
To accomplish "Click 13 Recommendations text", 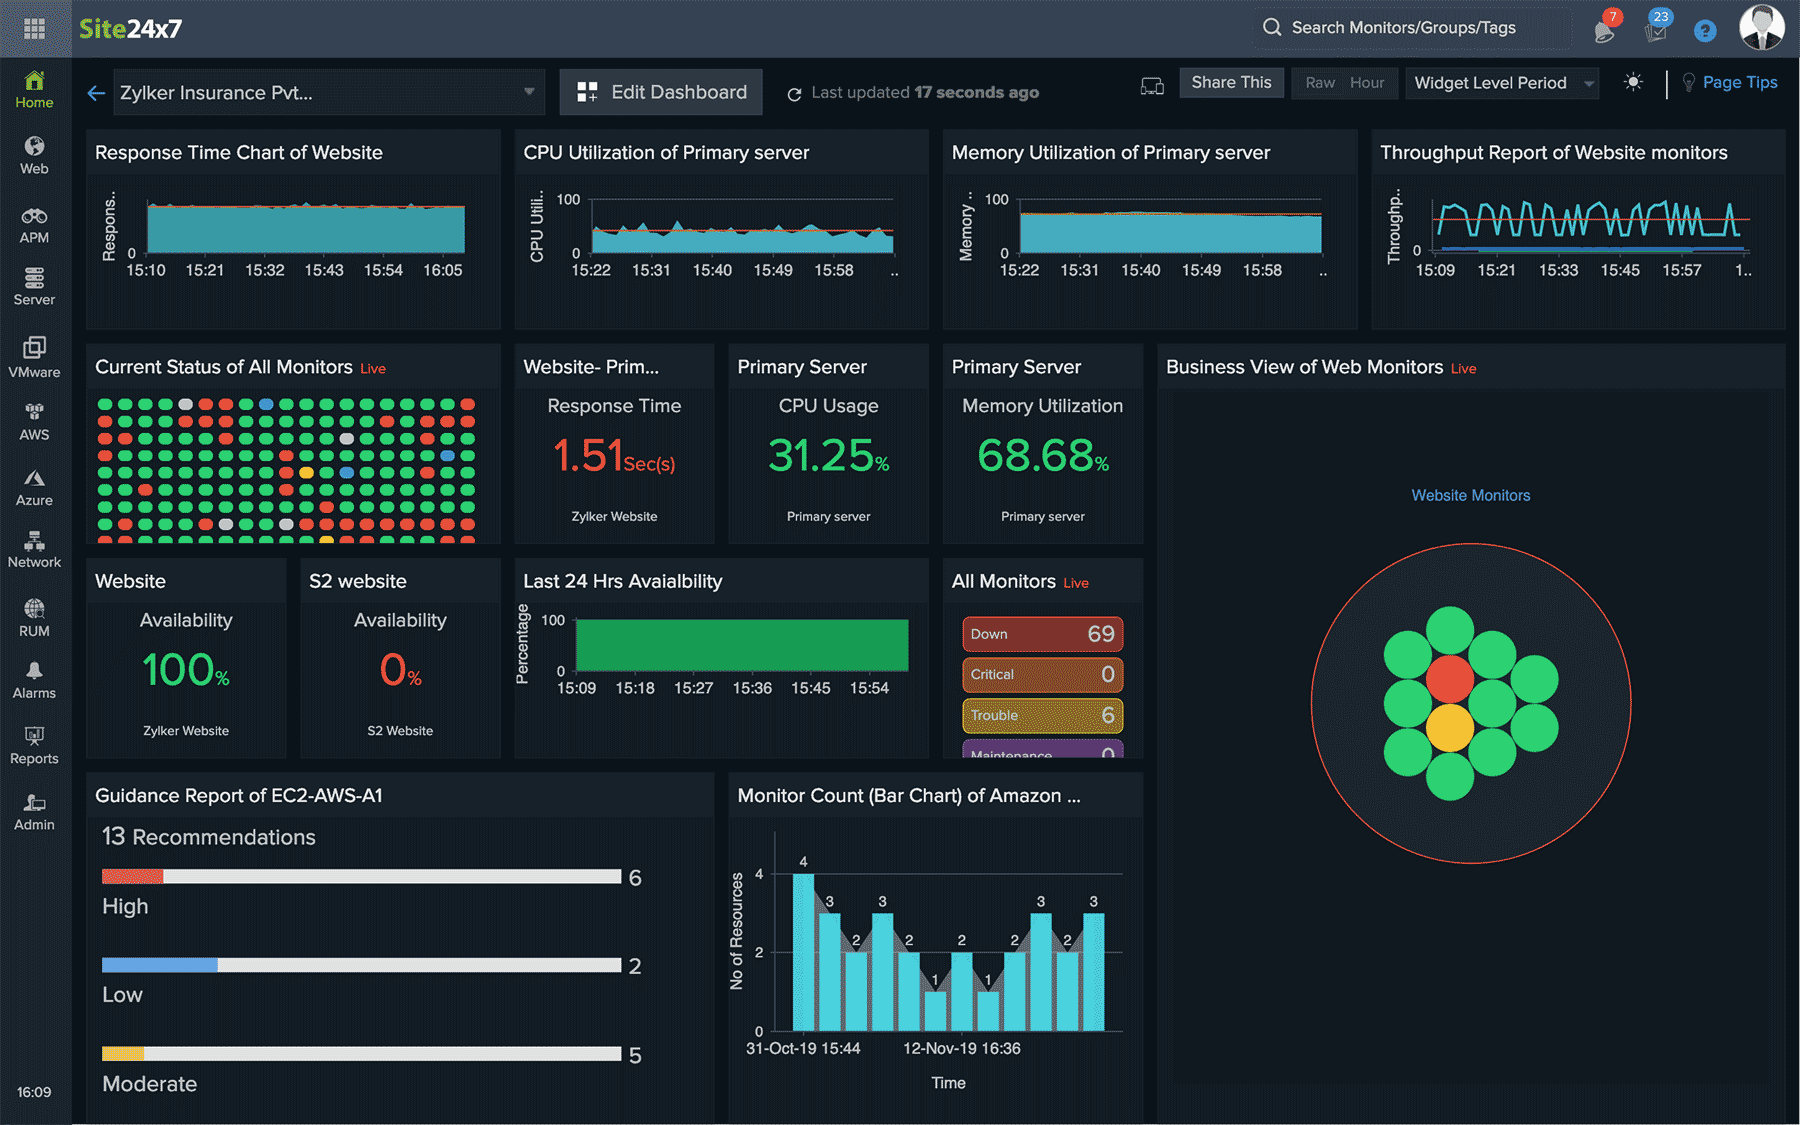I will [209, 837].
